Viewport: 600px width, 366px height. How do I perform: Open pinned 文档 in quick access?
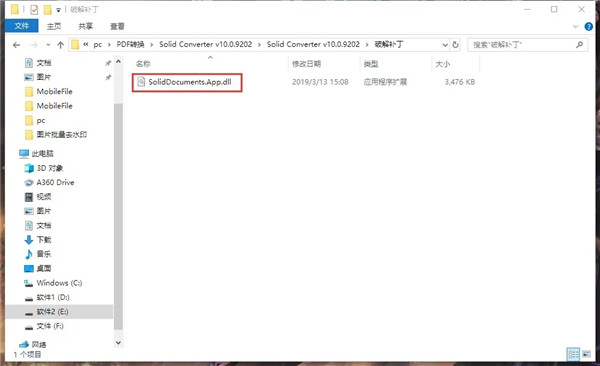(x=44, y=63)
